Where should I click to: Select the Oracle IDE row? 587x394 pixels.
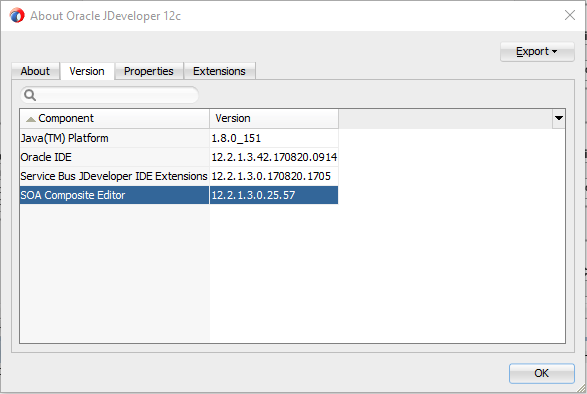pos(179,157)
